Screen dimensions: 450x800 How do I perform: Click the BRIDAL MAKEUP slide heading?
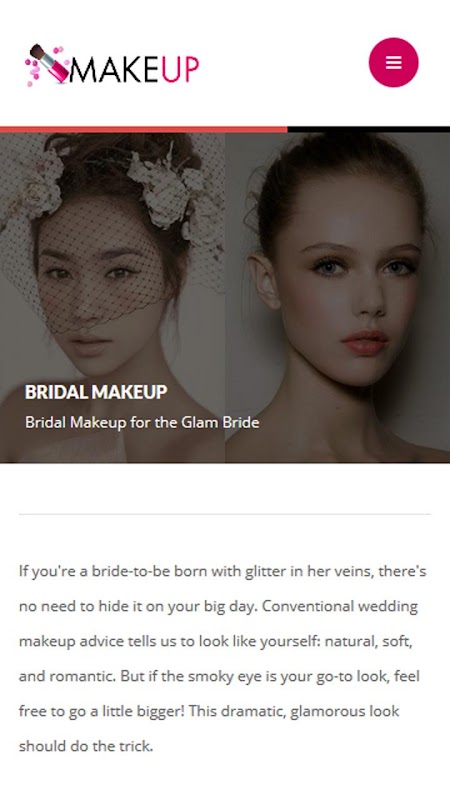point(96,392)
